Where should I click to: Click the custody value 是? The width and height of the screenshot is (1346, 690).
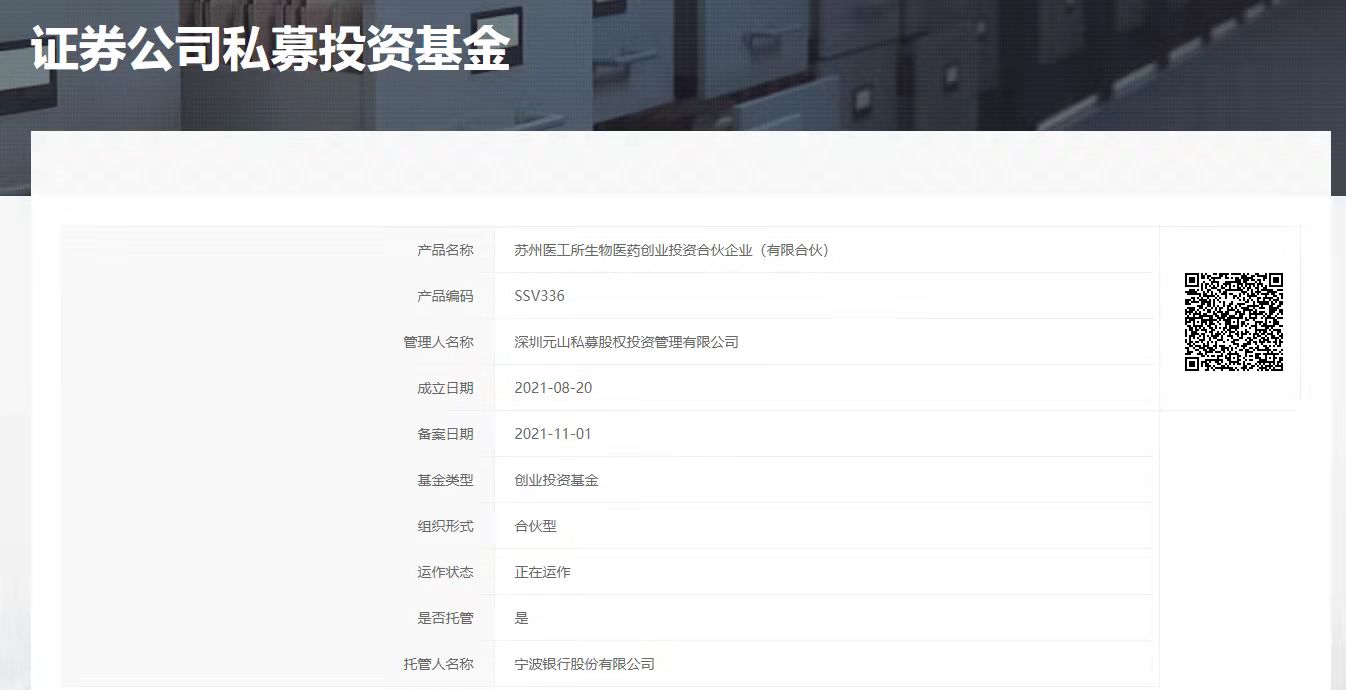[521, 618]
